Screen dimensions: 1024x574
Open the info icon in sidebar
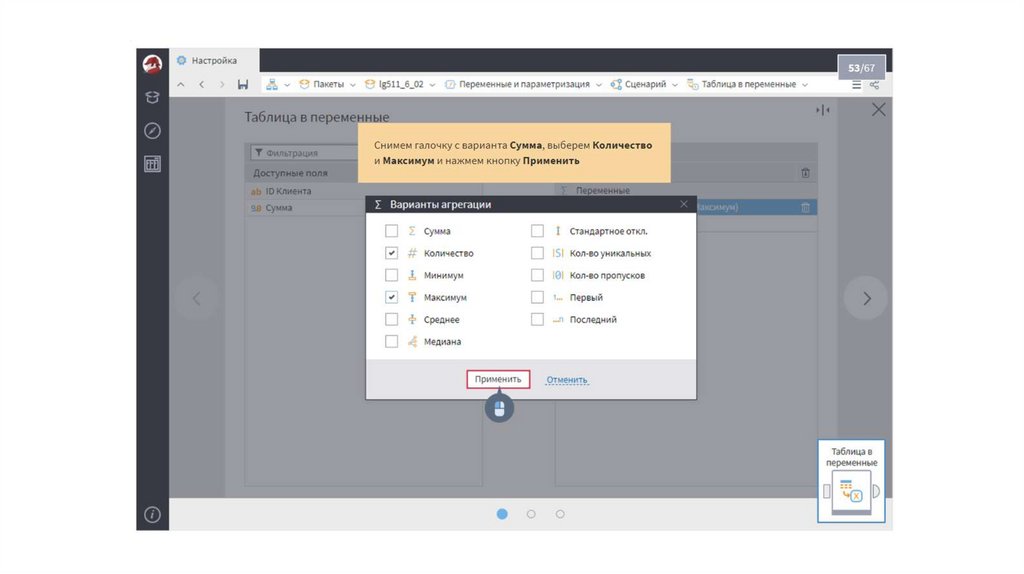pyautogui.click(x=152, y=515)
